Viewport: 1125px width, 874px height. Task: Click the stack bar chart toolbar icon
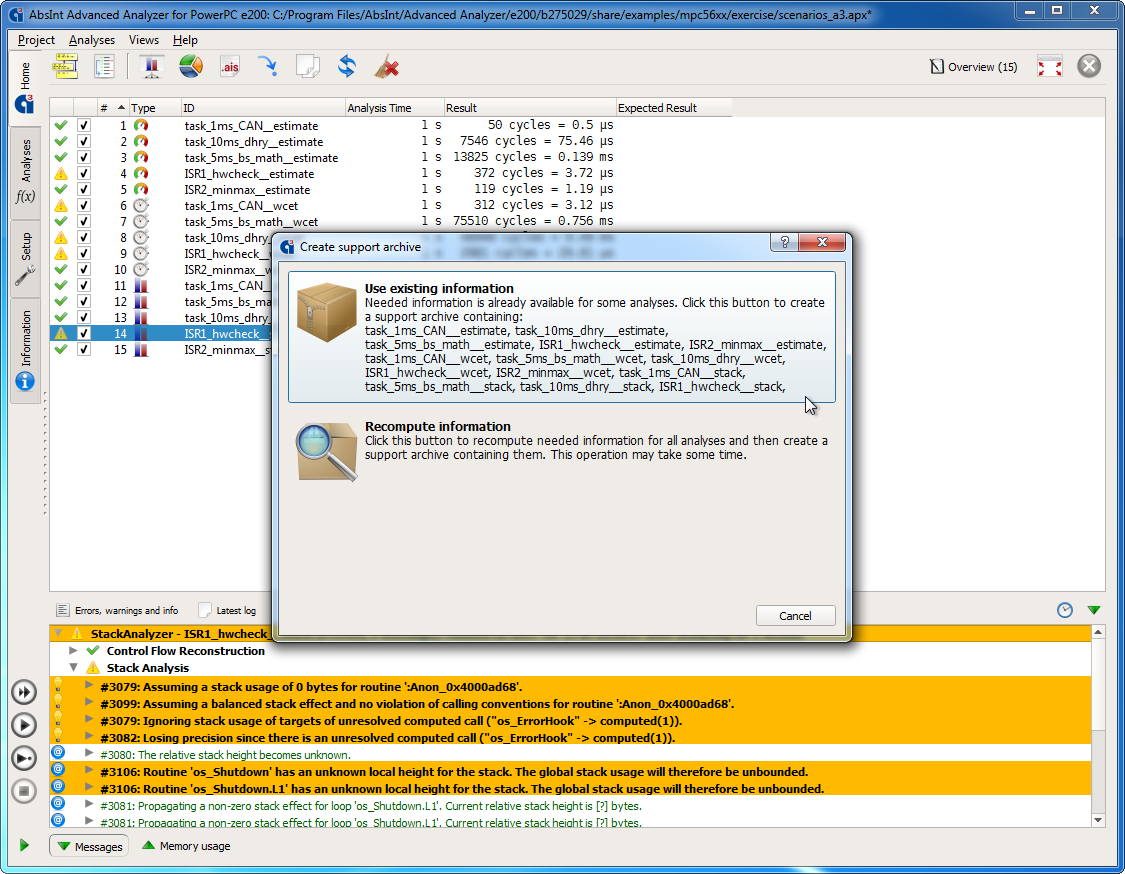pos(151,67)
